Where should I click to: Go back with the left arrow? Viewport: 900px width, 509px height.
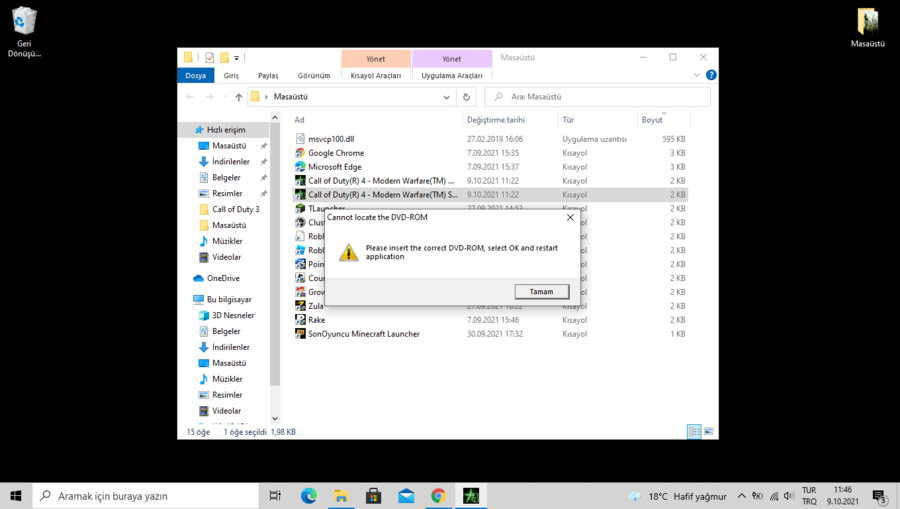click(191, 97)
